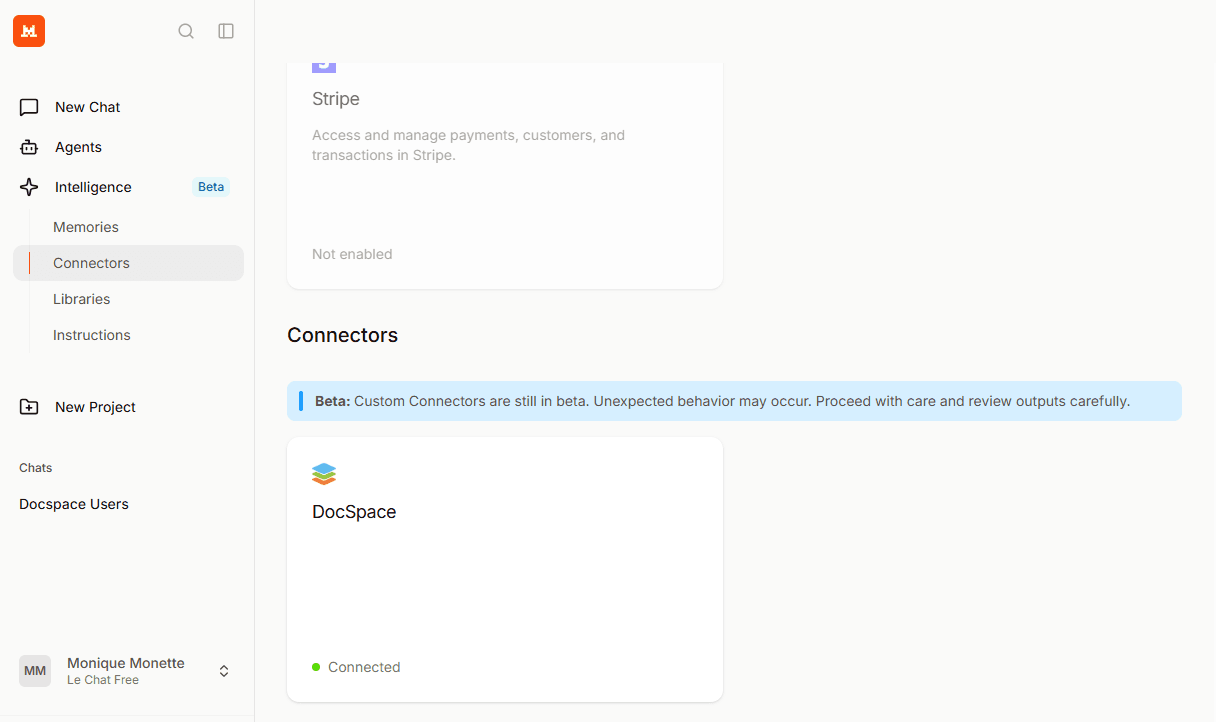Click the DocSpace layers icon
Screen dimensions: 1216x722
[x=324, y=474]
